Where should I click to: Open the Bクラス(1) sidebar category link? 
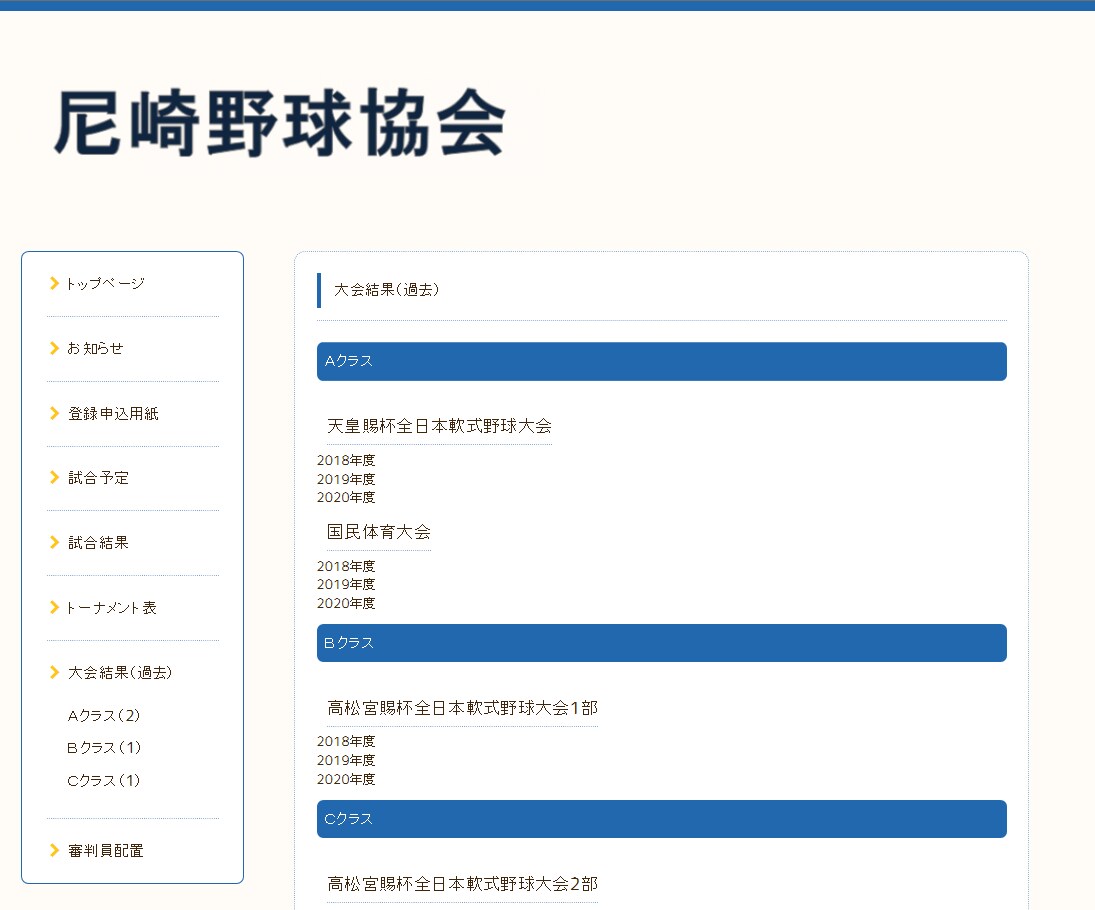click(x=103, y=748)
